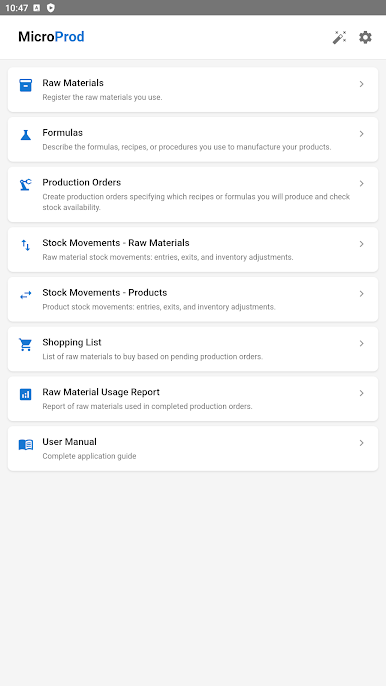The height and width of the screenshot is (686, 386).
Task: Click chevron for Stock Movements - Raw Materials
Action: tap(361, 244)
